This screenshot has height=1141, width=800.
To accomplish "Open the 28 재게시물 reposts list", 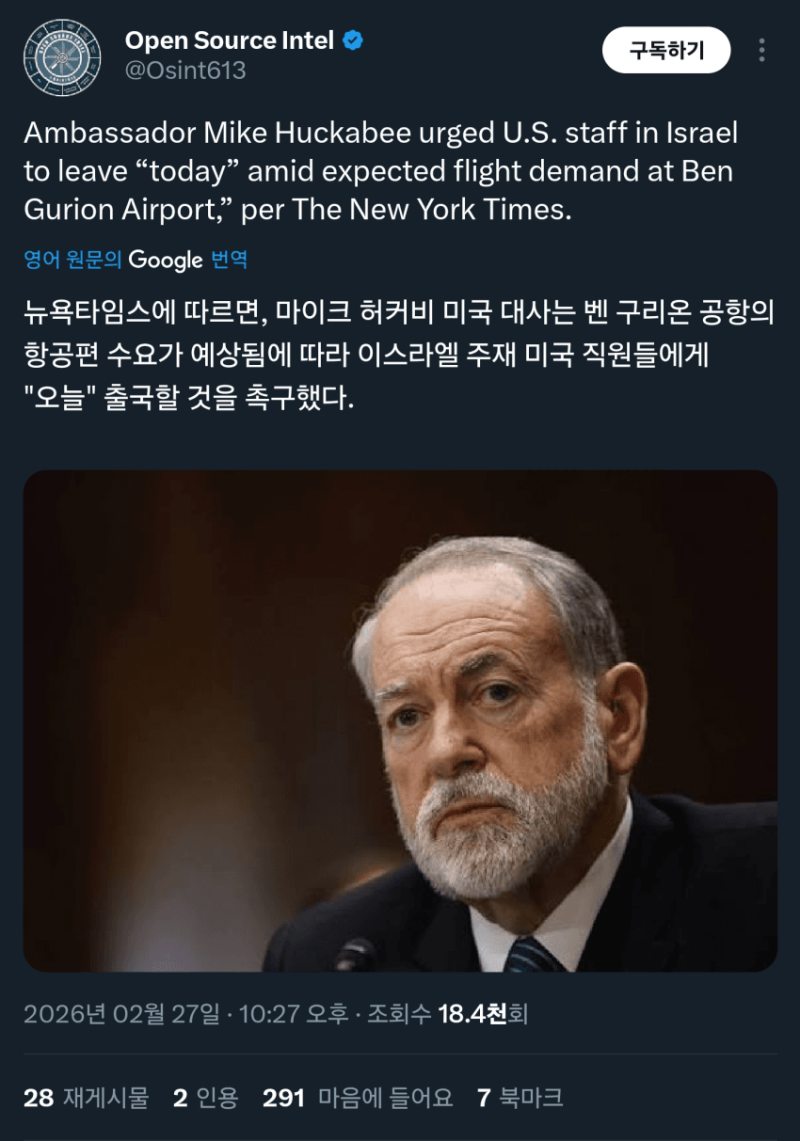I will point(86,1097).
